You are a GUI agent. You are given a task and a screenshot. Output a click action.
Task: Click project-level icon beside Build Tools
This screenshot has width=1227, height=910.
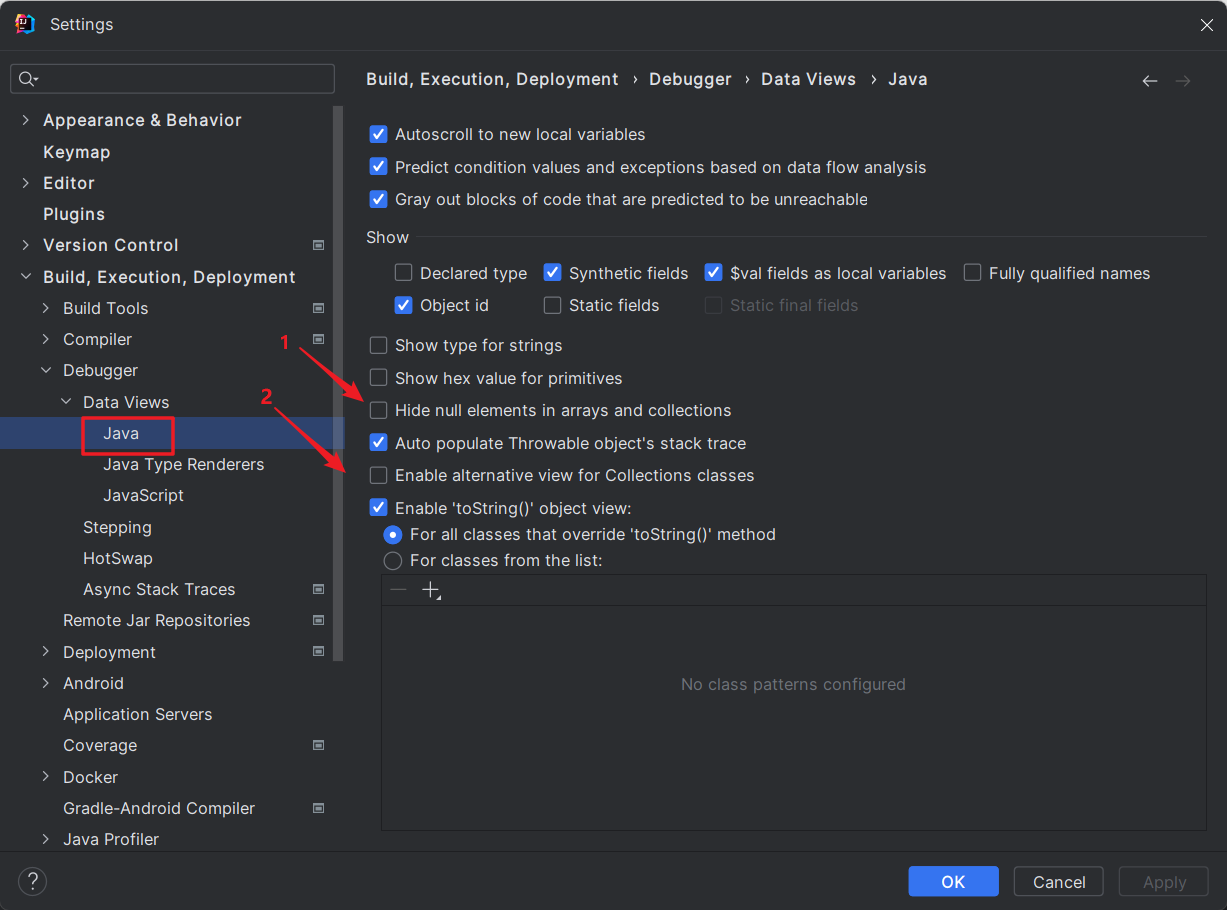pos(318,308)
